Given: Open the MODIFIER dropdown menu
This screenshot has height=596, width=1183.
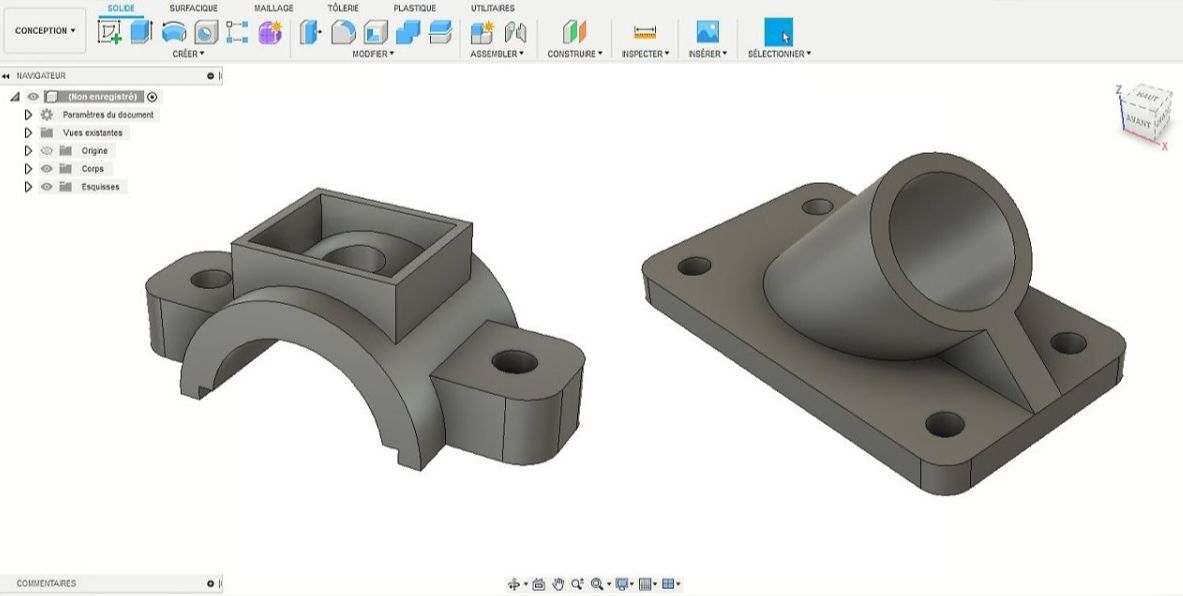Looking at the screenshot, I should click(373, 54).
